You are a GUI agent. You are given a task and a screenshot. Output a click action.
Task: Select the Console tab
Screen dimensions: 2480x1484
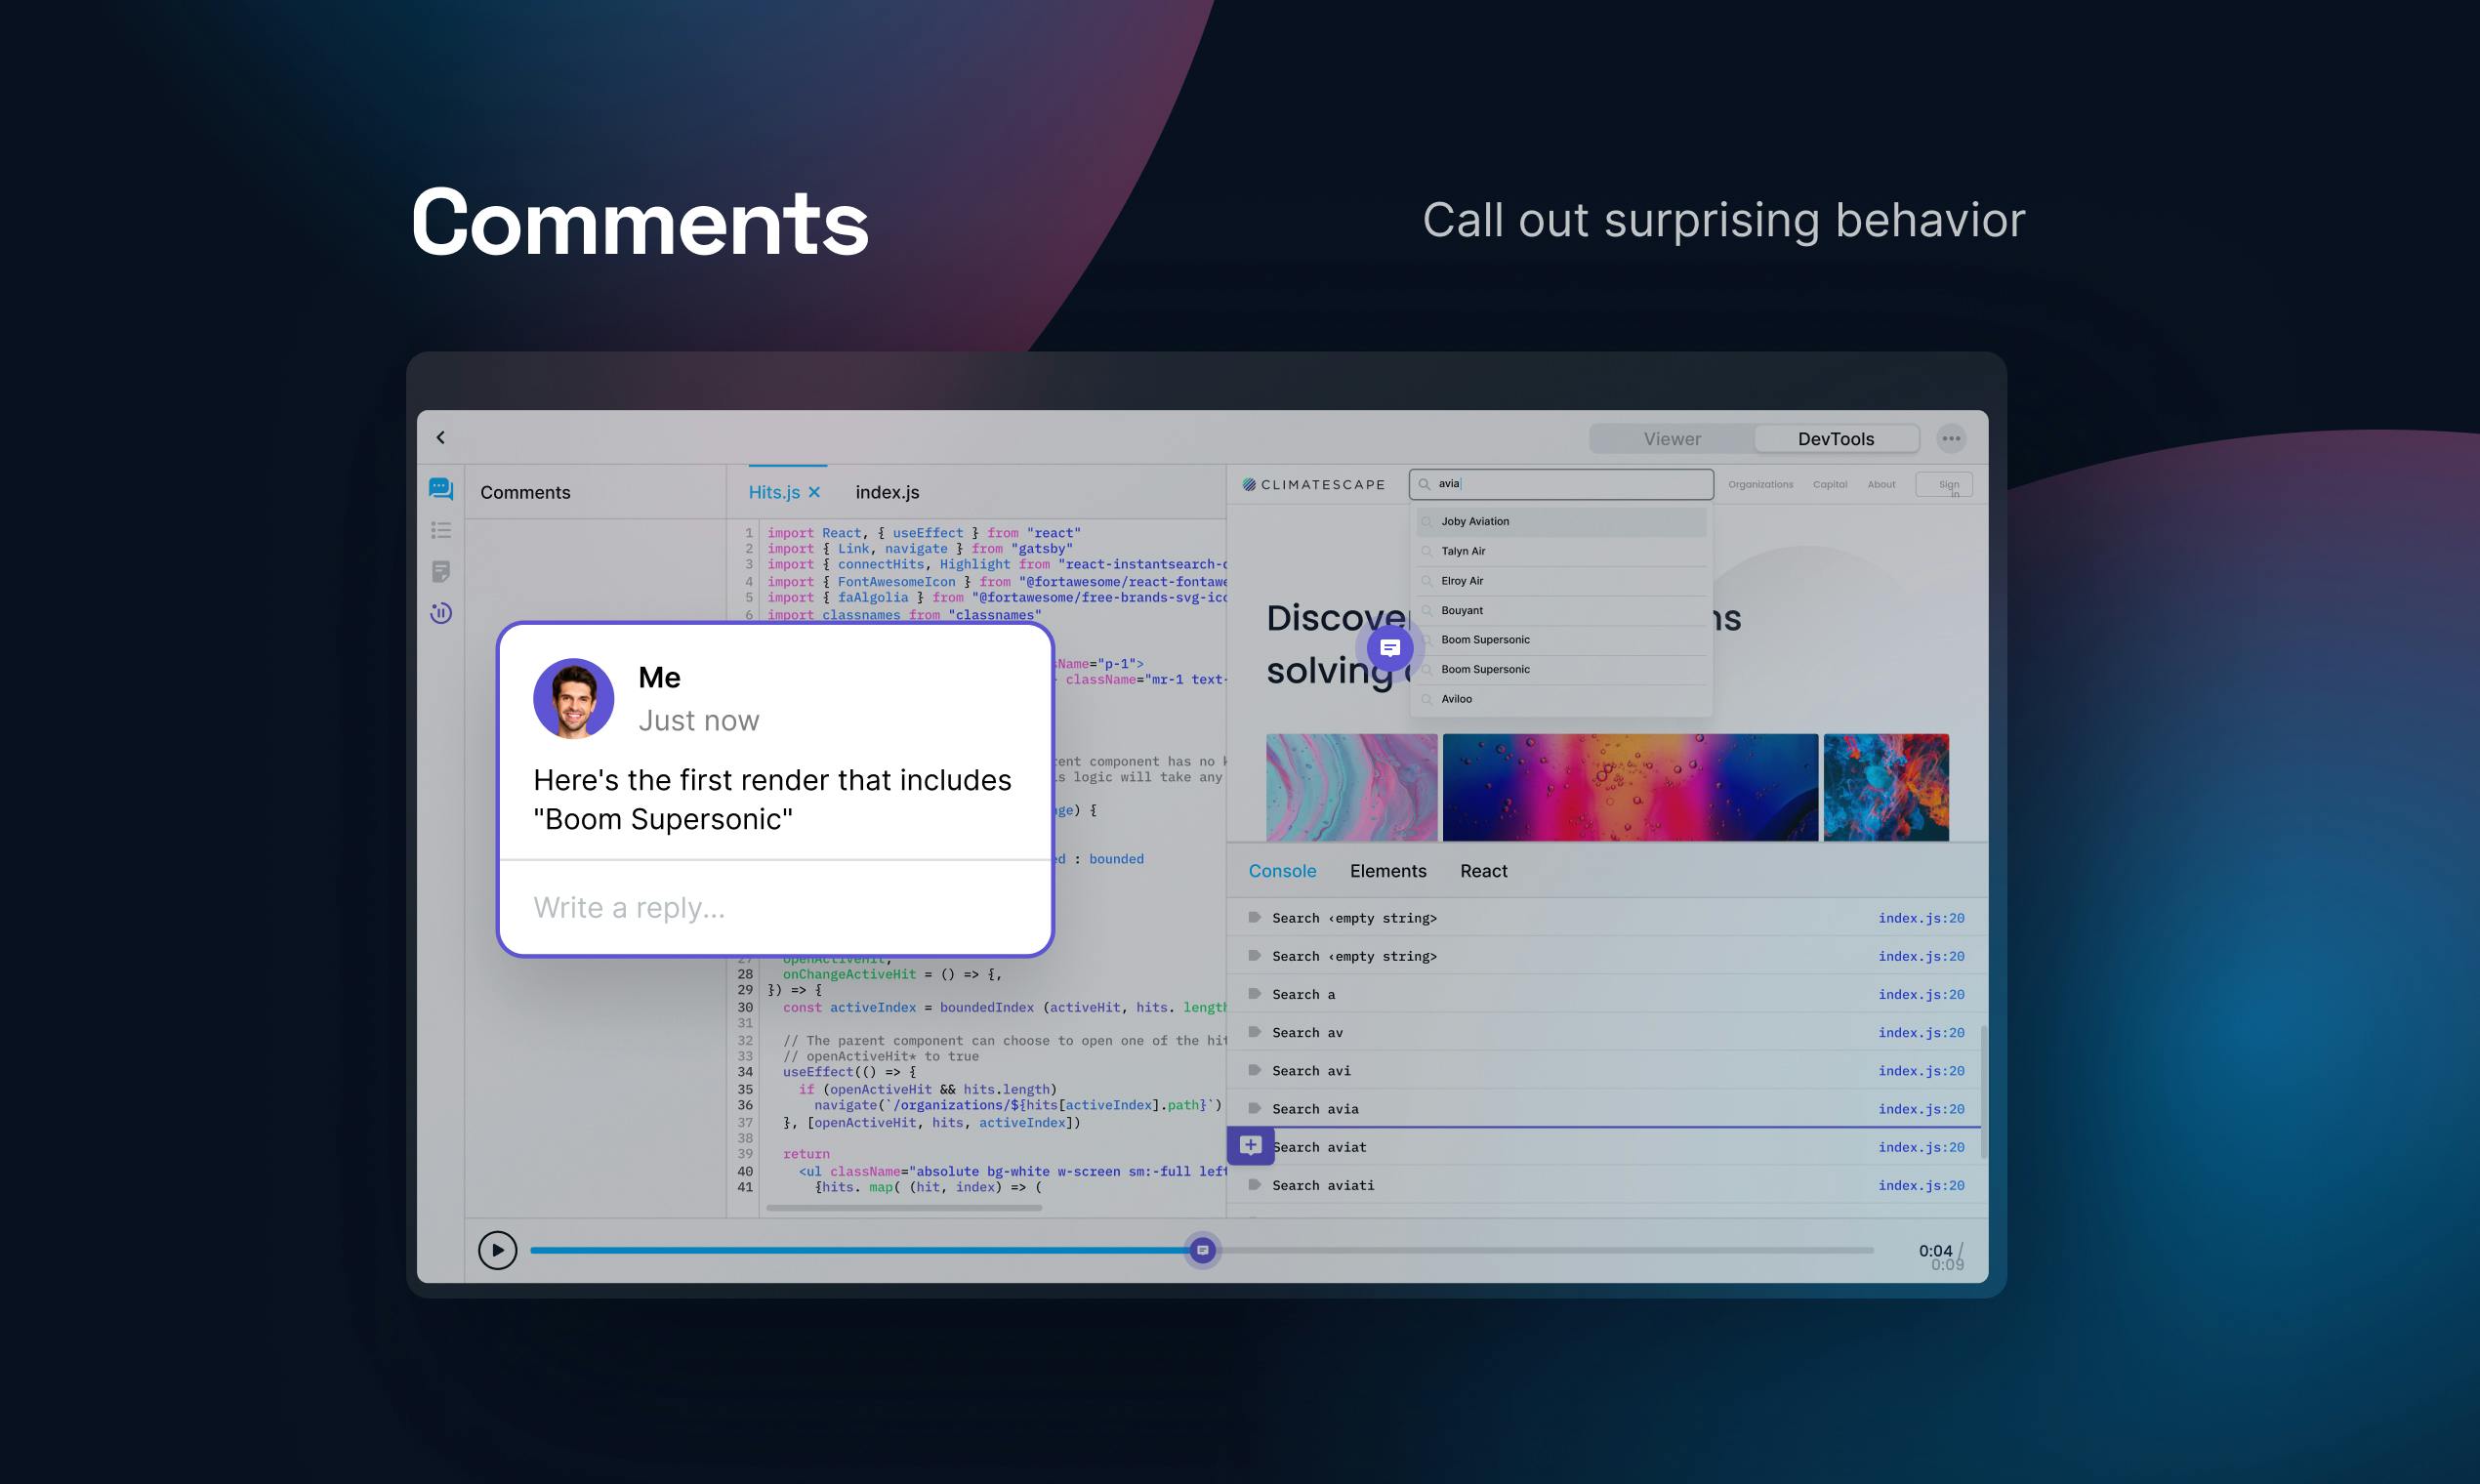pos(1282,871)
